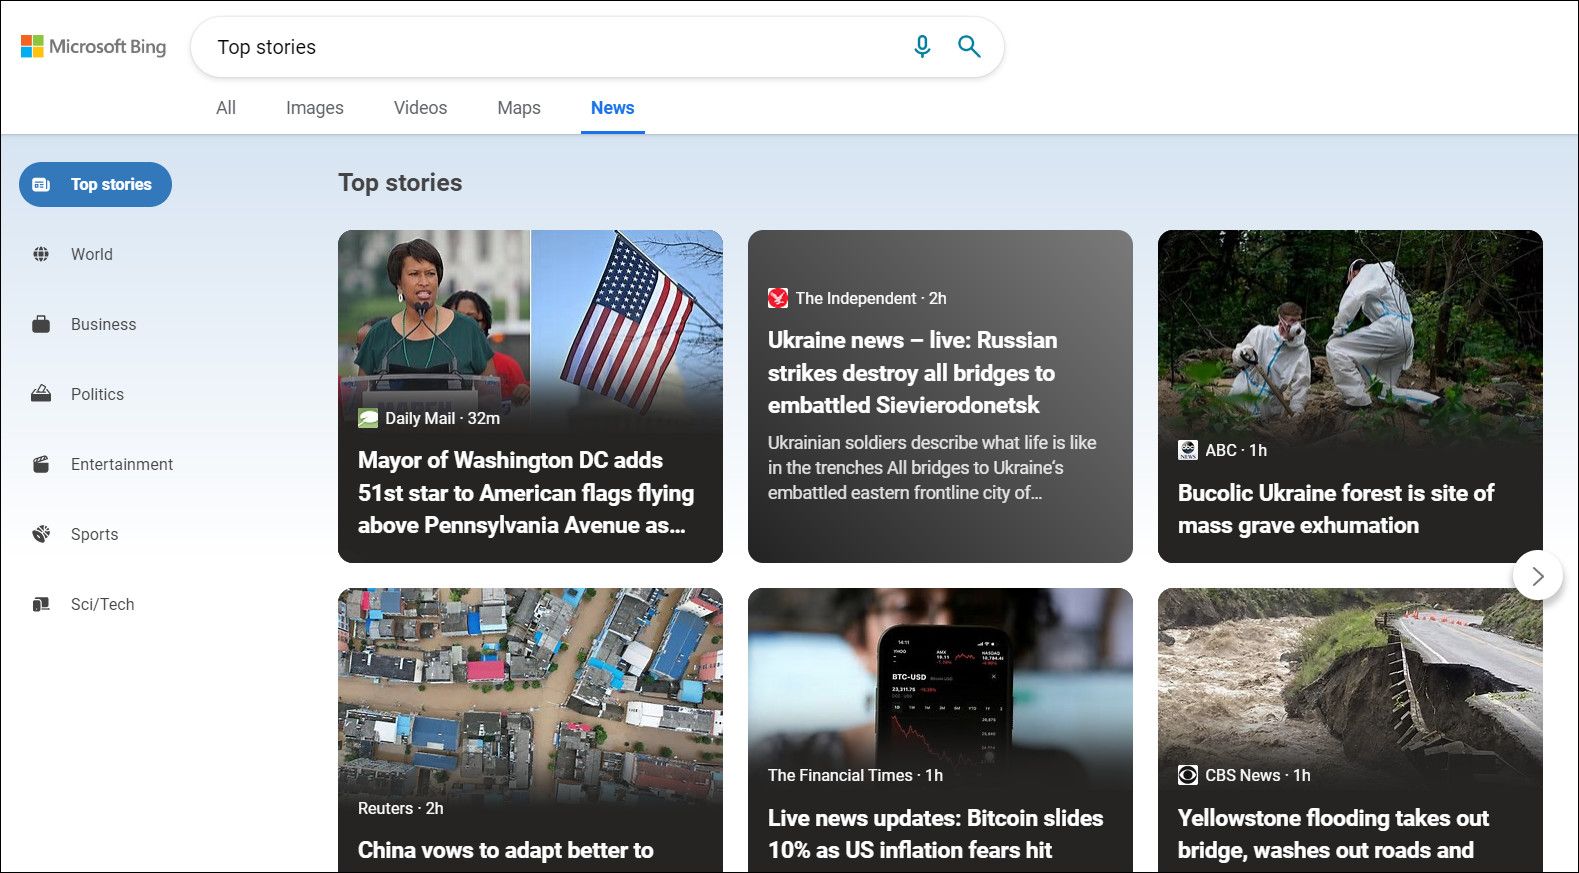The height and width of the screenshot is (873, 1579).
Task: Open the Entertainment category
Action: tap(122, 464)
